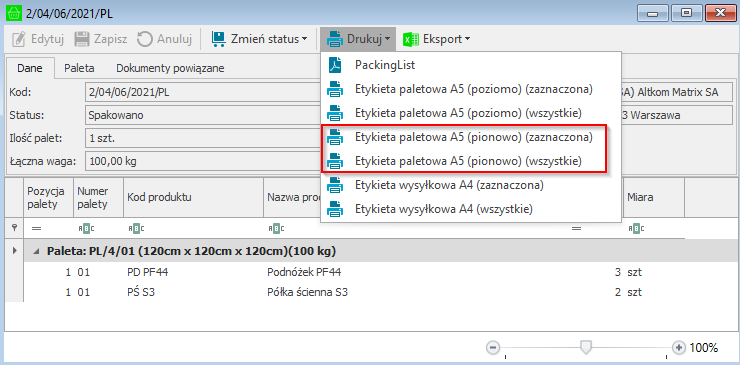Click the quantity 2 in Półka ścienna row

(617, 292)
